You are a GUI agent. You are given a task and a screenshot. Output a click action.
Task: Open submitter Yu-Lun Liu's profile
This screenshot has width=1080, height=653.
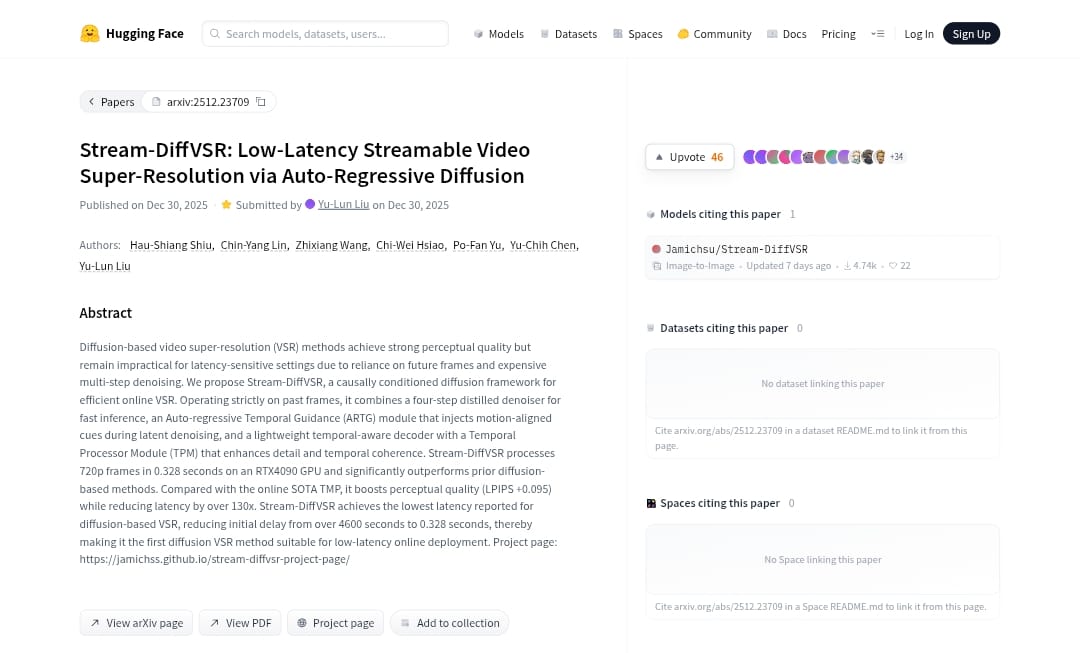tap(343, 205)
